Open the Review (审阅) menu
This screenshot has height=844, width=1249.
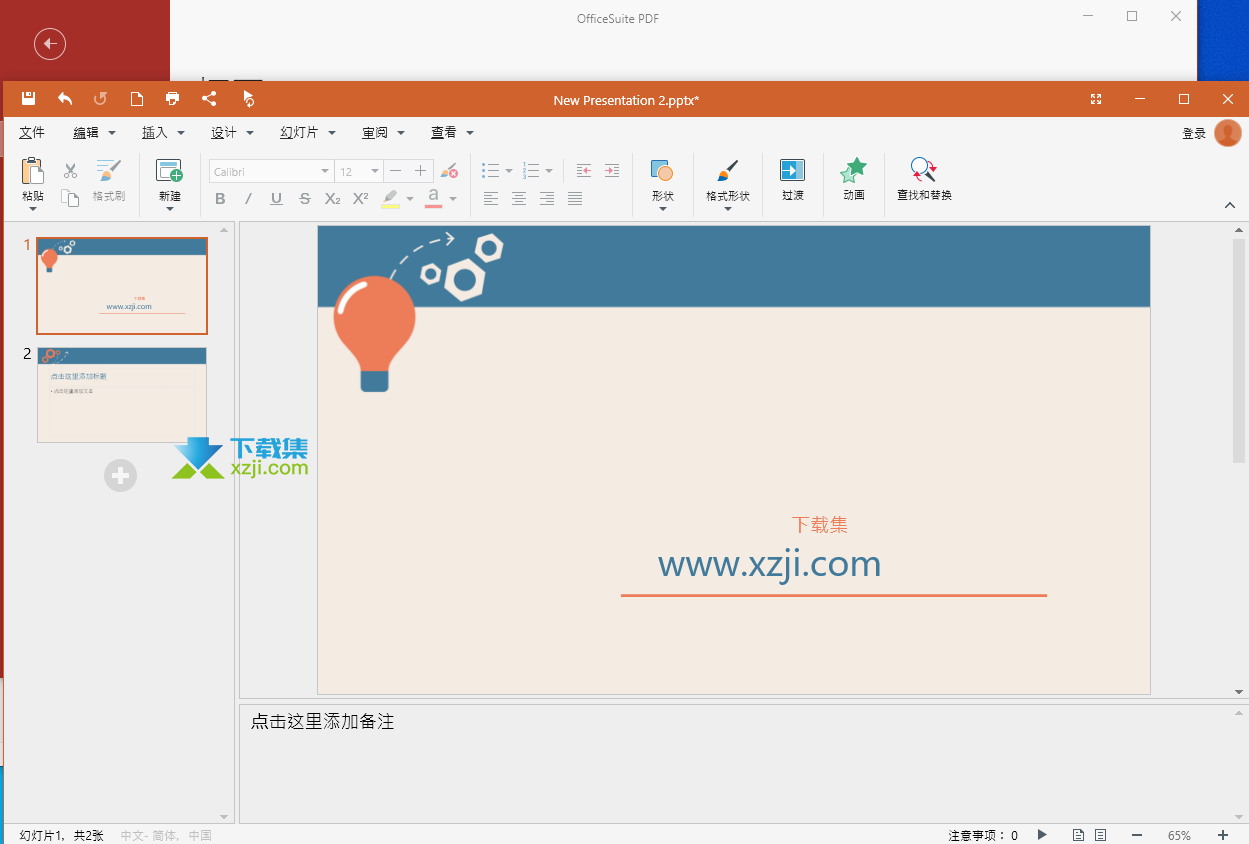click(x=383, y=133)
